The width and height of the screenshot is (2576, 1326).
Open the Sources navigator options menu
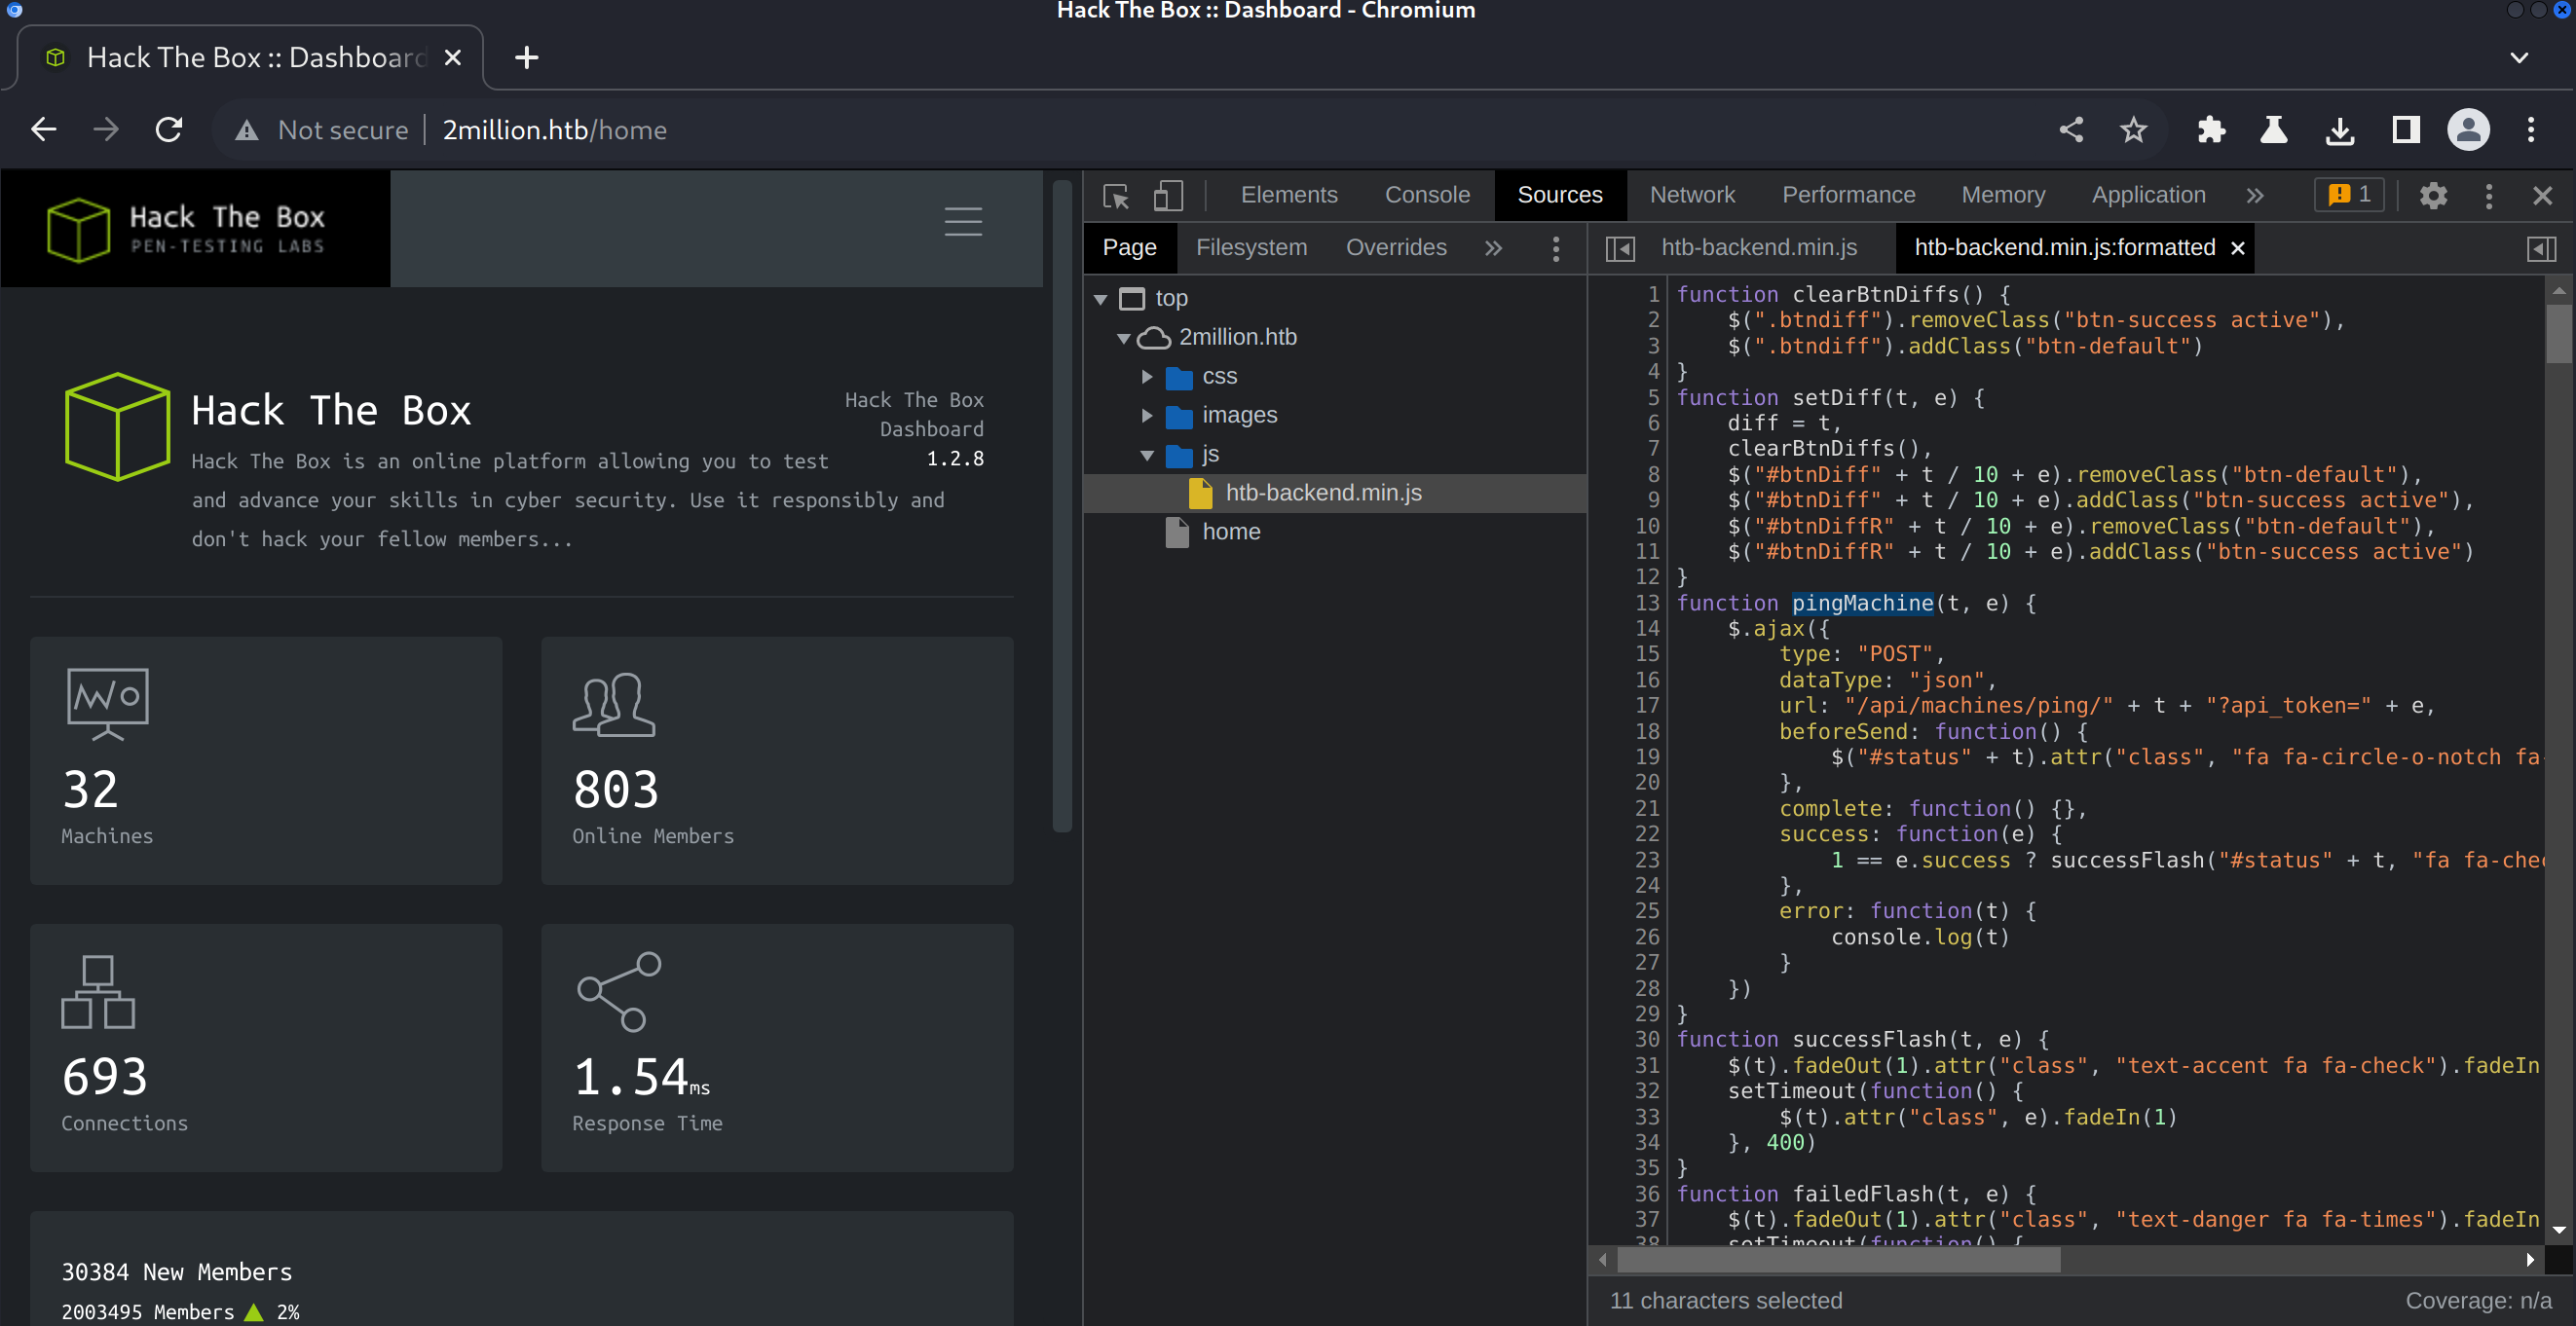click(x=1555, y=248)
